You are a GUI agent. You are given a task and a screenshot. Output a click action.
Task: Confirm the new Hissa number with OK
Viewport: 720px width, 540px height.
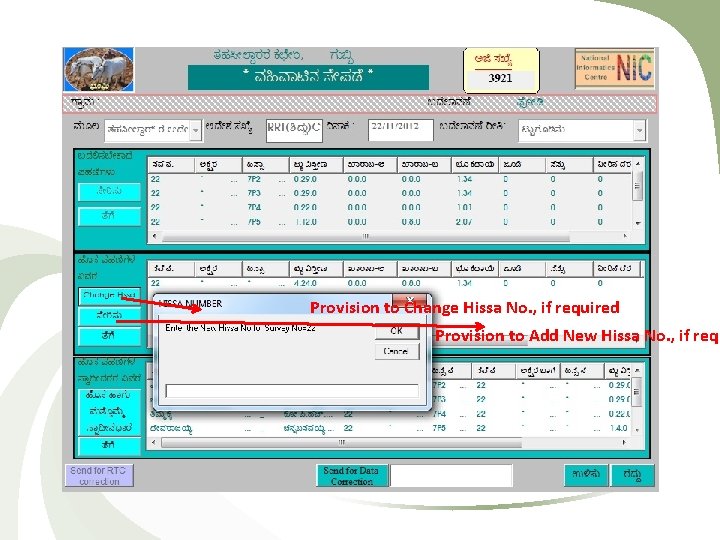(397, 331)
